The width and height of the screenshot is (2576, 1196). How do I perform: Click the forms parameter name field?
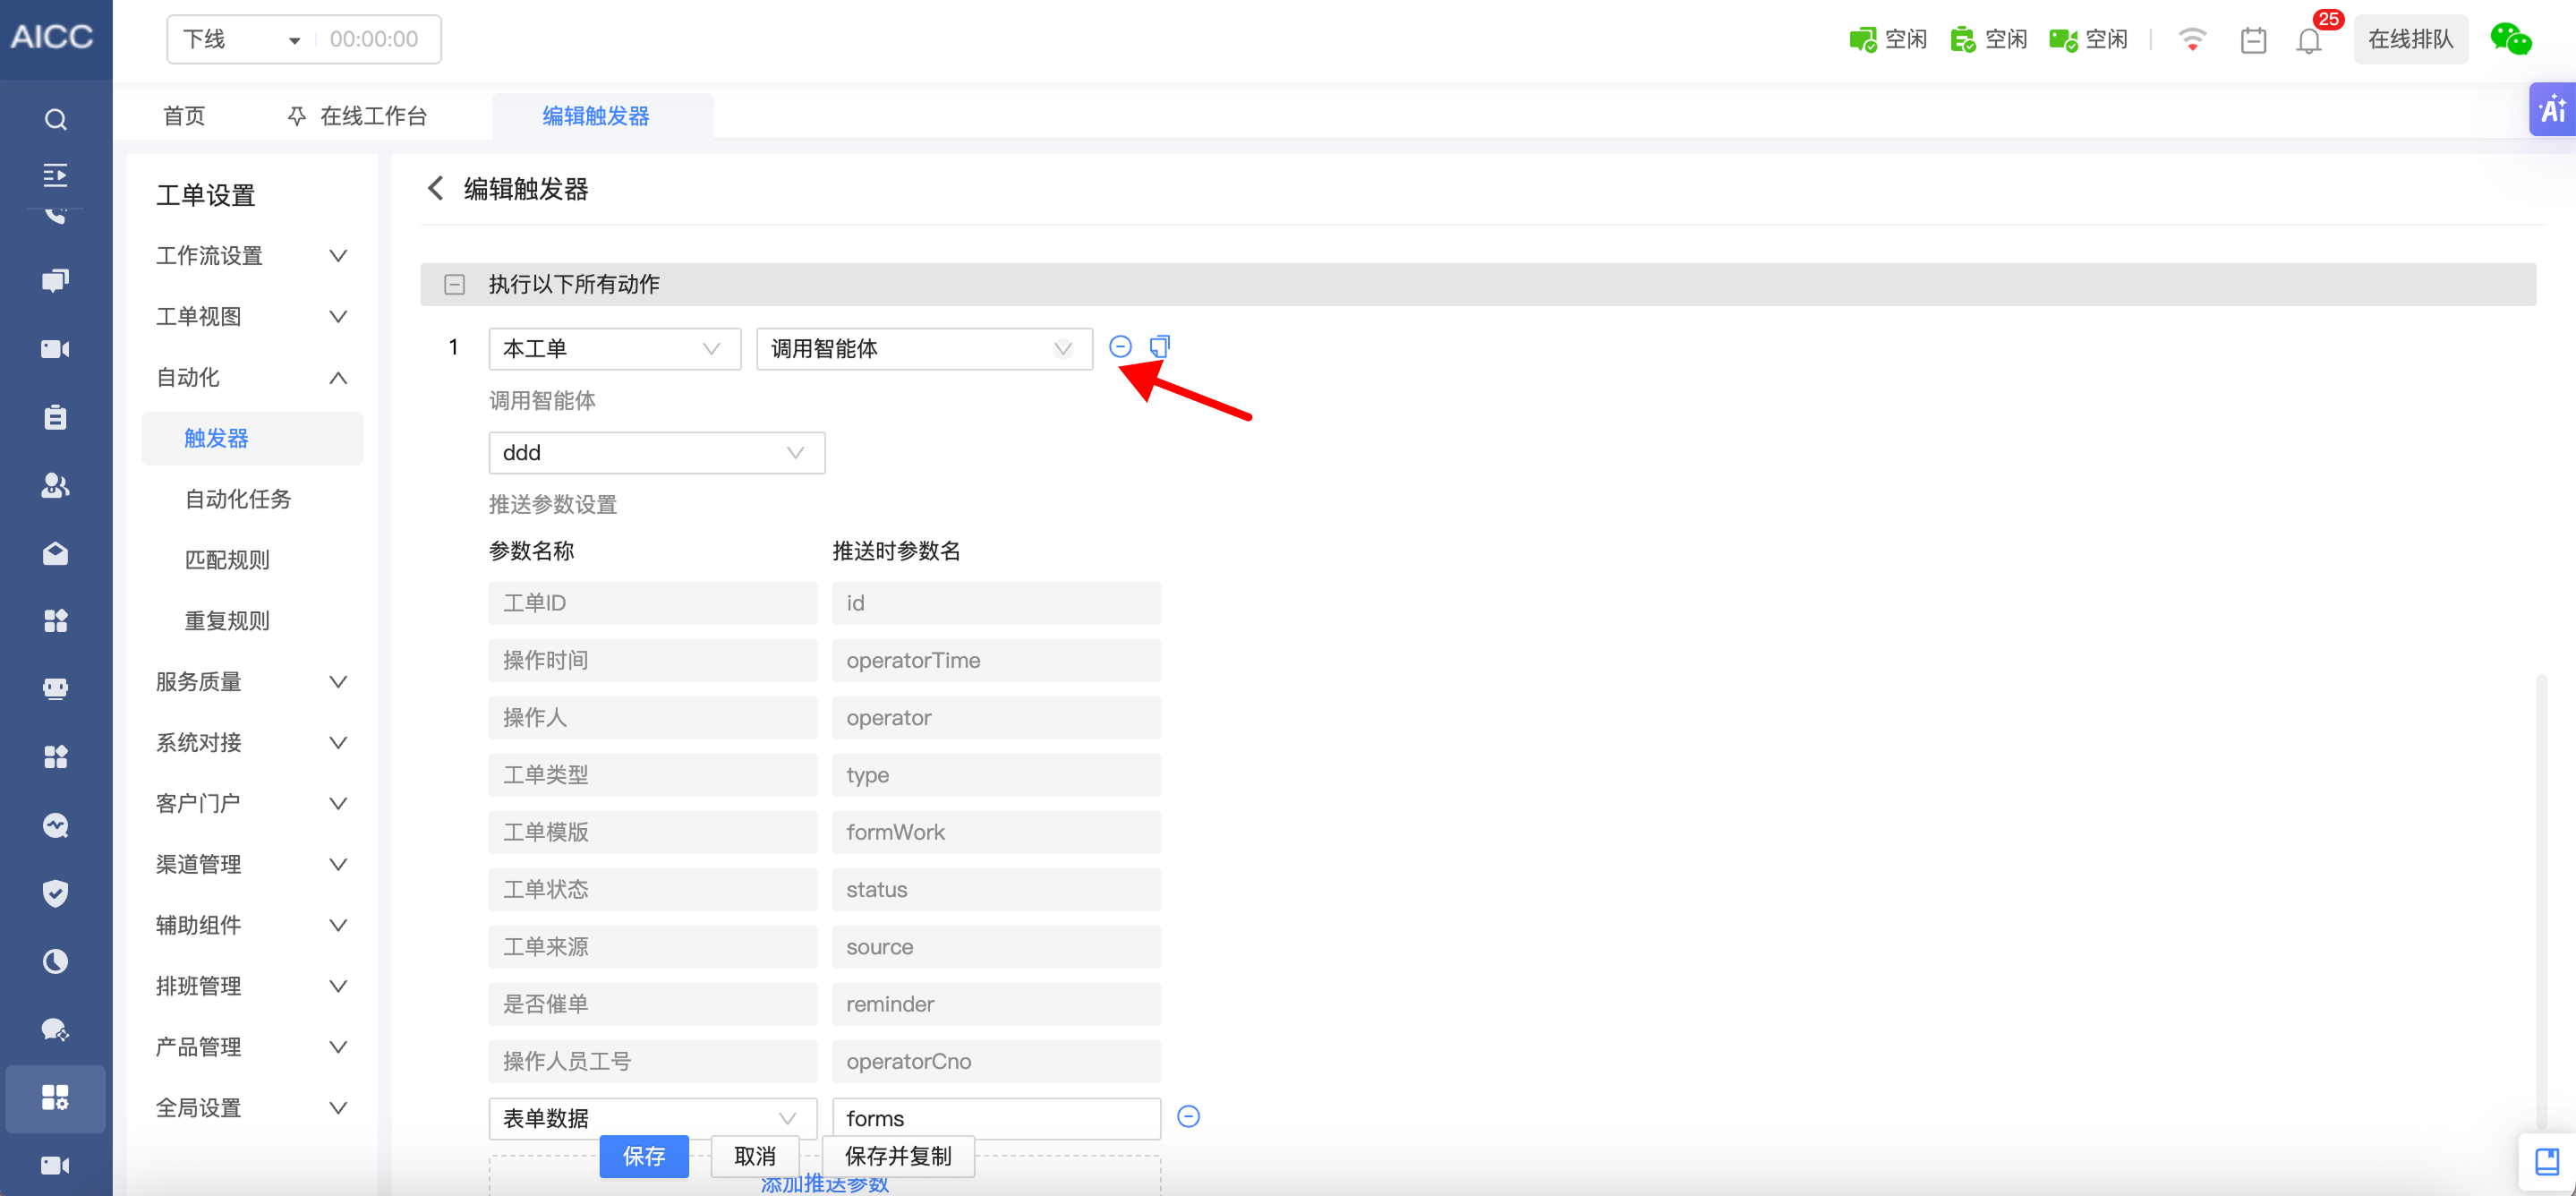(x=995, y=1118)
